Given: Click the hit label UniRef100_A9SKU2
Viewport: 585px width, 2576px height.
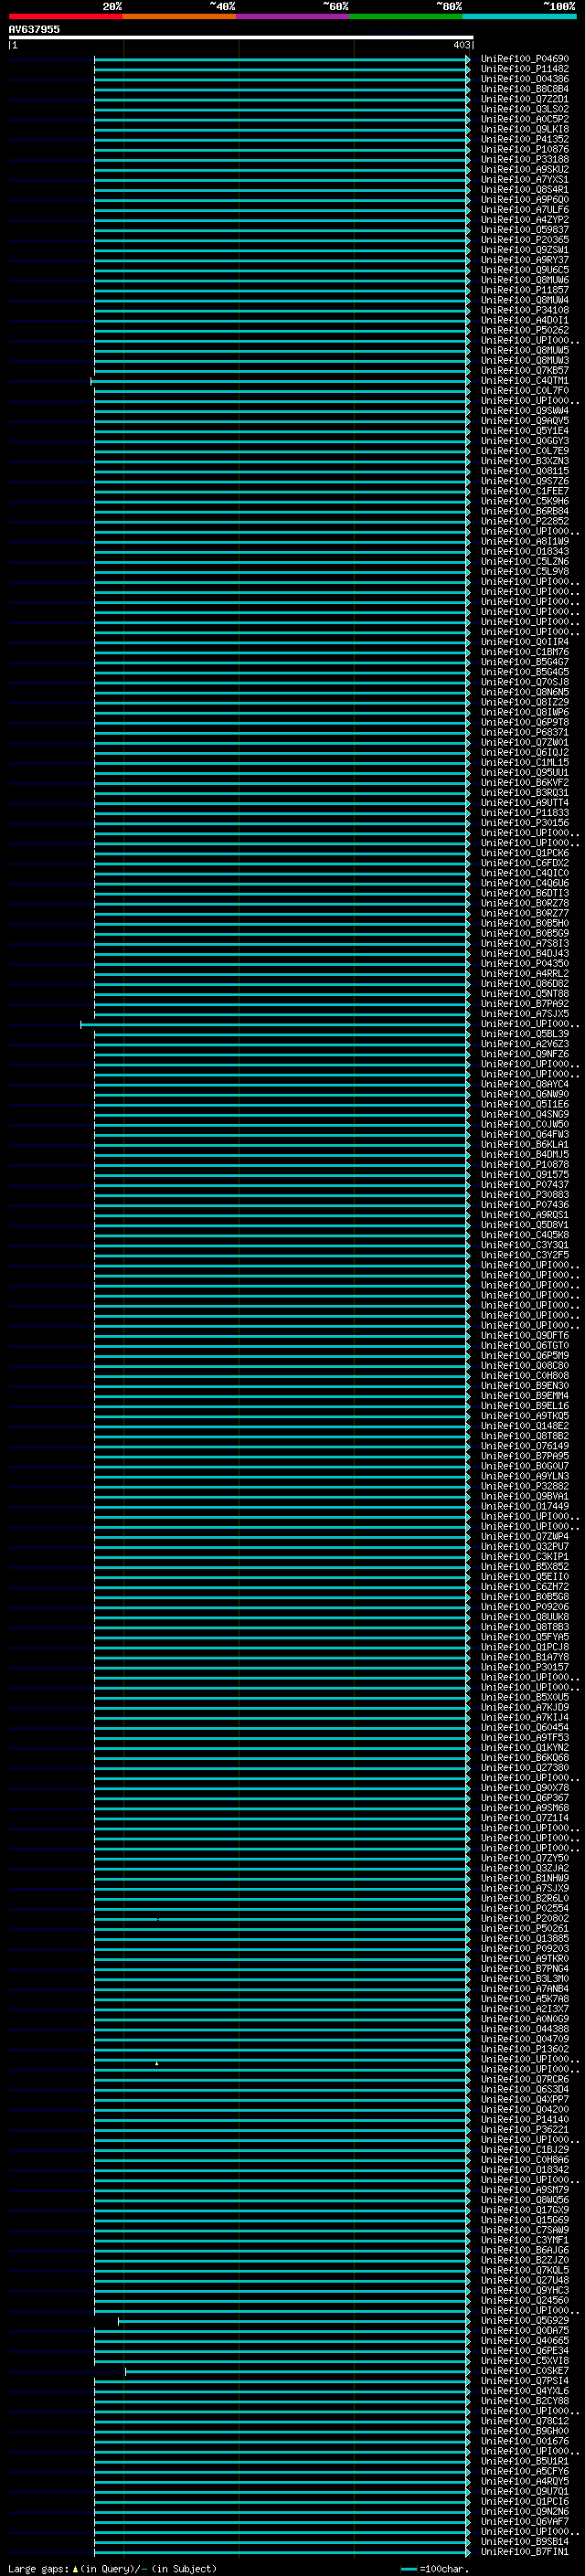Looking at the screenshot, I should (x=525, y=170).
